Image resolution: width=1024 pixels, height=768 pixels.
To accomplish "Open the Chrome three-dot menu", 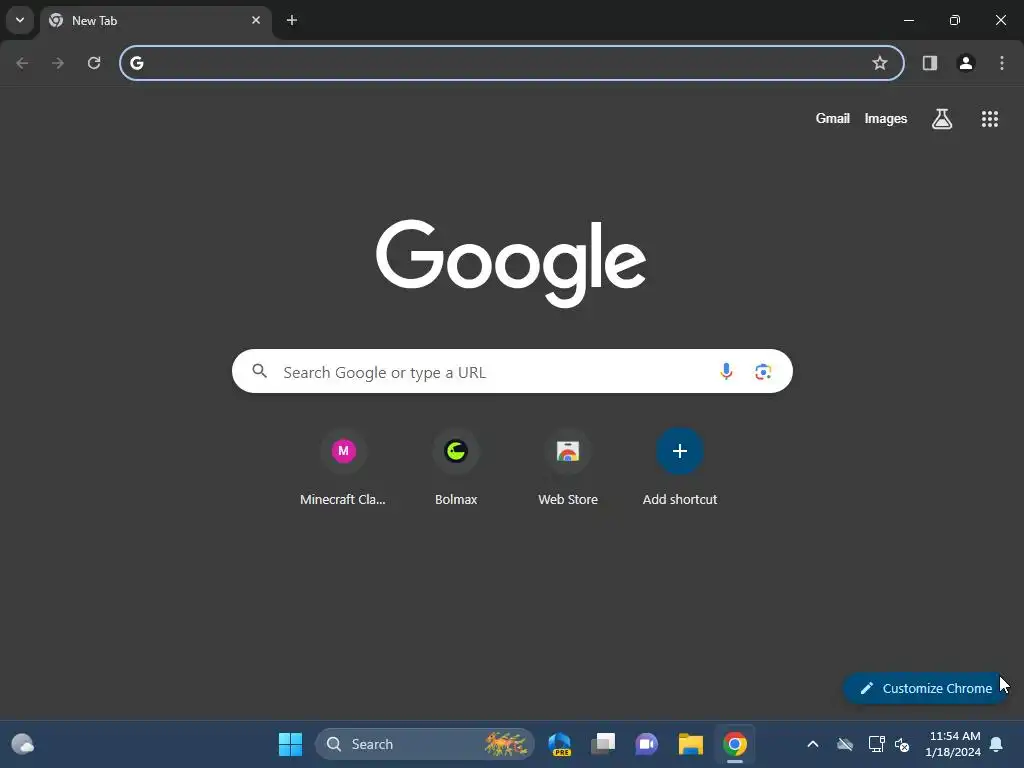I will 1002,63.
